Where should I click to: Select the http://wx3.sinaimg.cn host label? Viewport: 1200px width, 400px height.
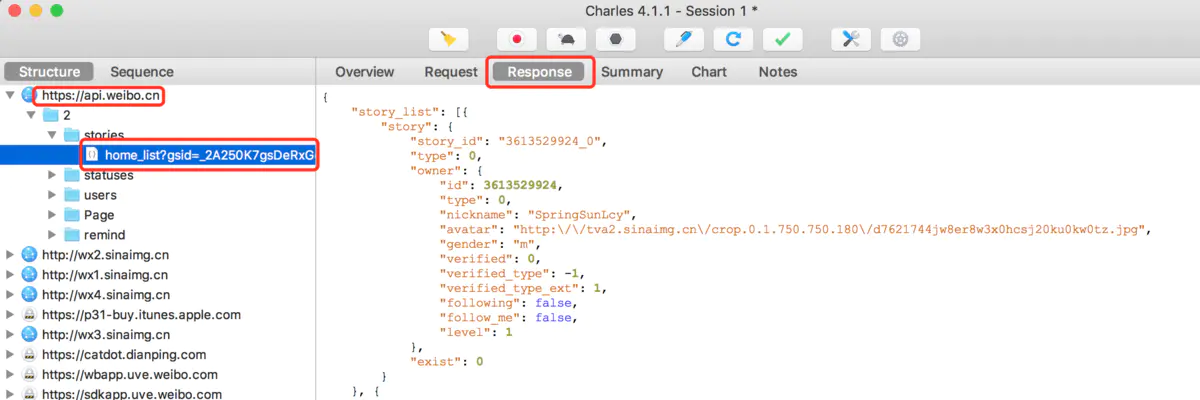click(105, 335)
